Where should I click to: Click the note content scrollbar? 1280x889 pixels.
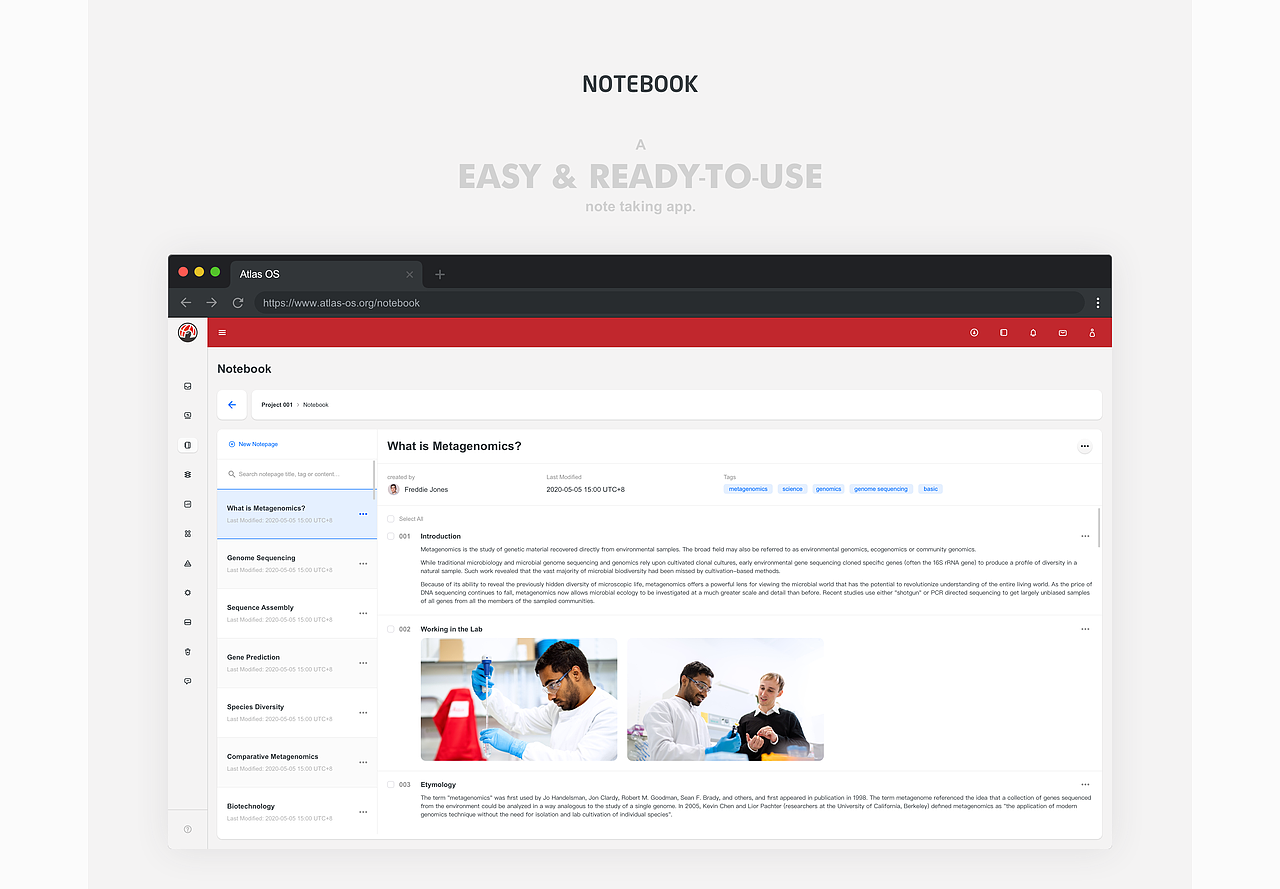point(1099,527)
